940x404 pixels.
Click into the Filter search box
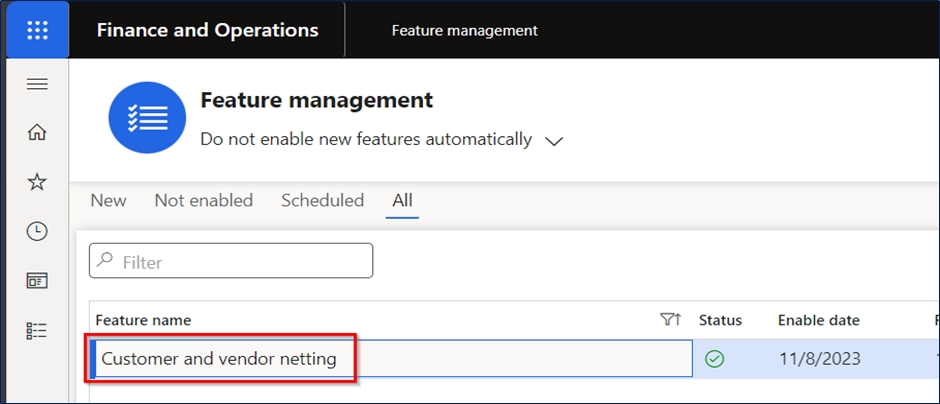(231, 261)
